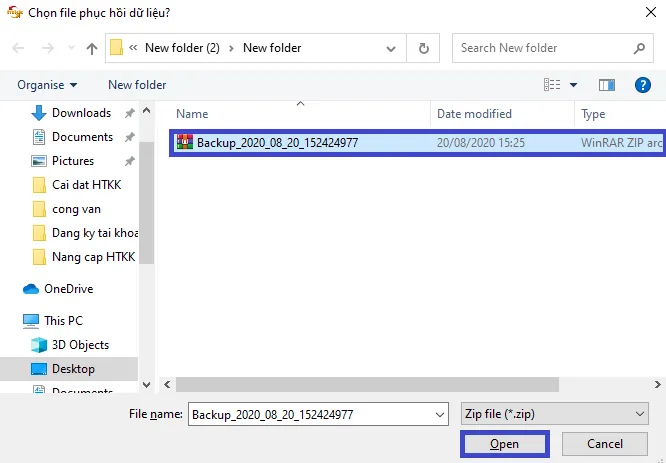Image resolution: width=666 pixels, height=463 pixels.
Task: Click the horizontal scrollbar thumb
Action: pyautogui.click(x=367, y=385)
